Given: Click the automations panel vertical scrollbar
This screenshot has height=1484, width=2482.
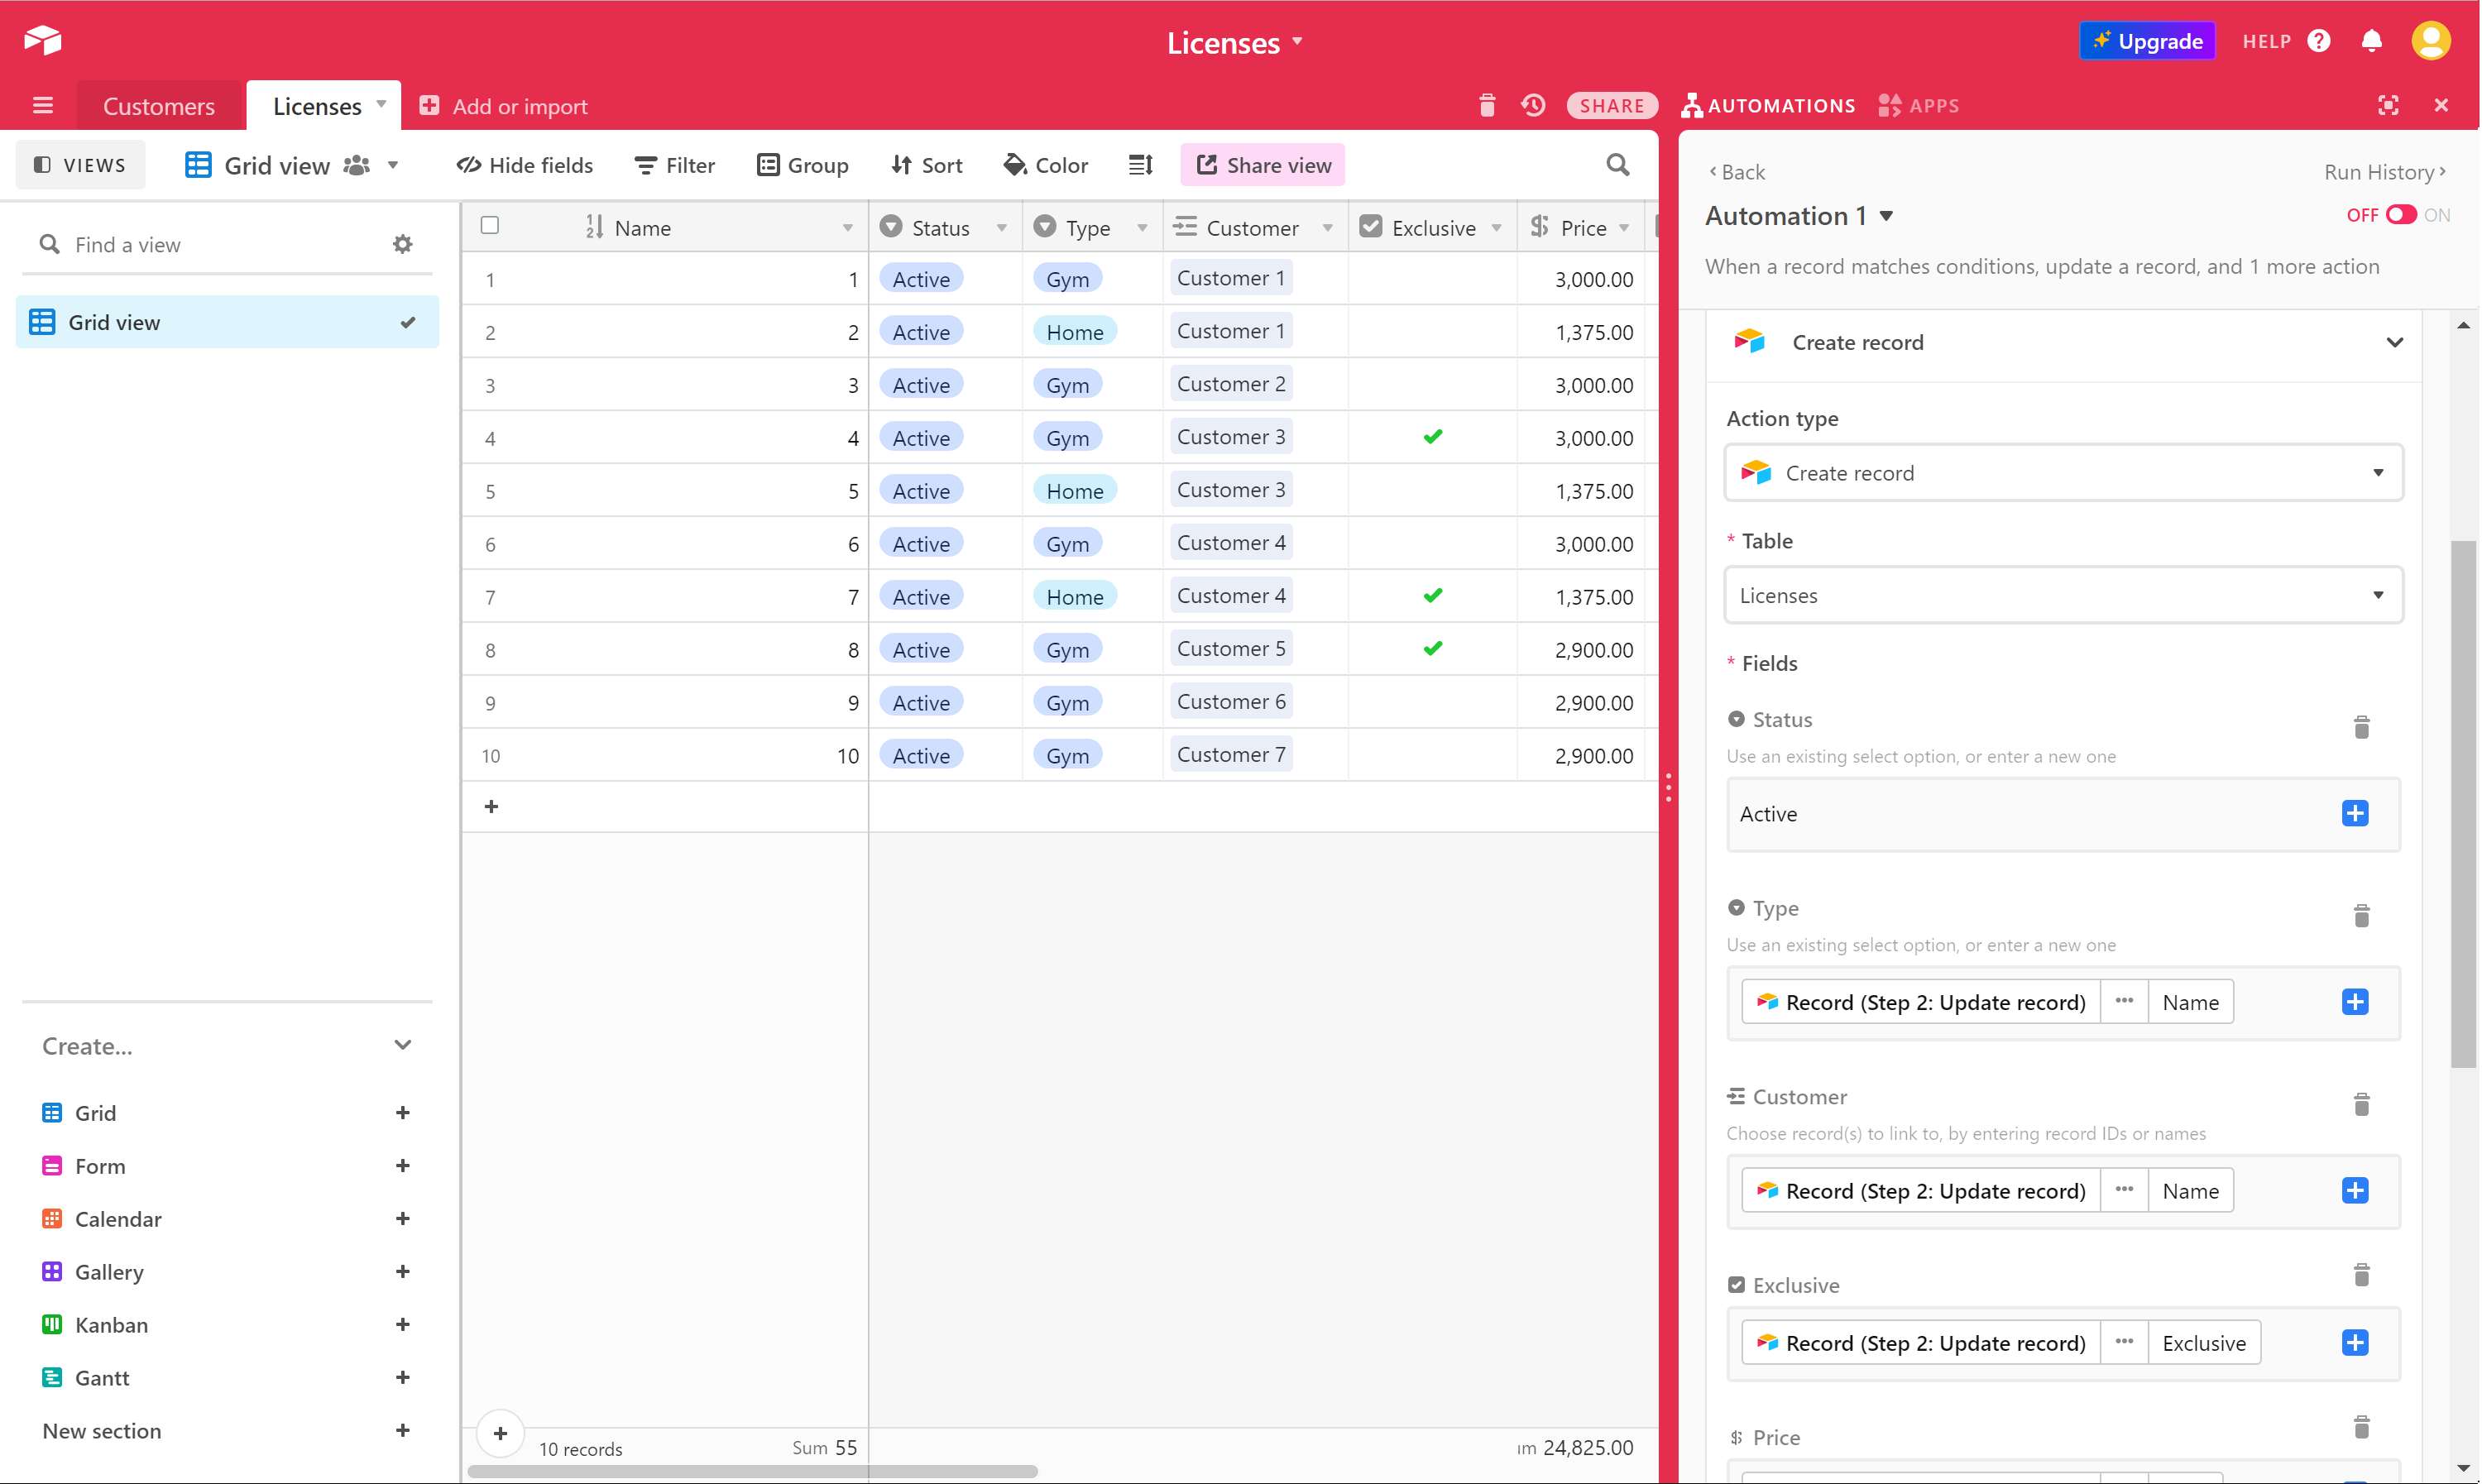Looking at the screenshot, I should (x=2463, y=804).
